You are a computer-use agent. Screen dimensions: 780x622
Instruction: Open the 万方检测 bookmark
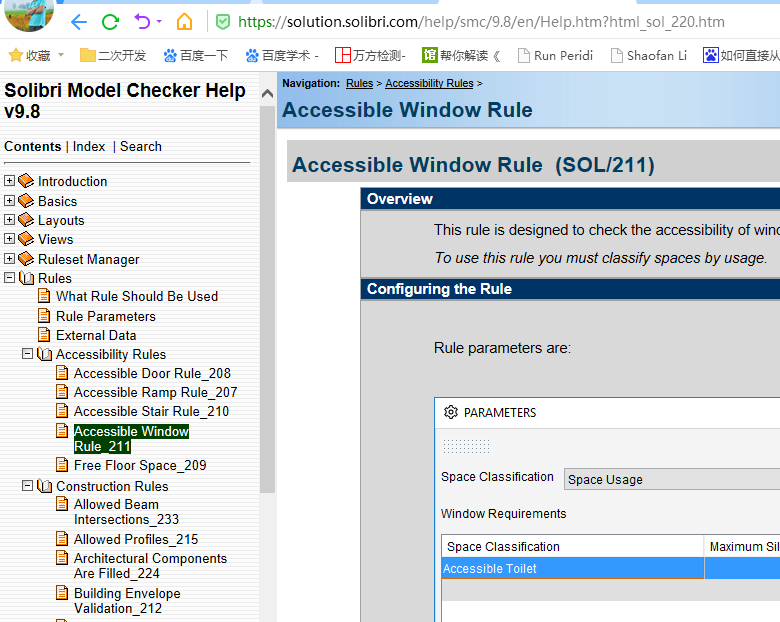[370, 55]
